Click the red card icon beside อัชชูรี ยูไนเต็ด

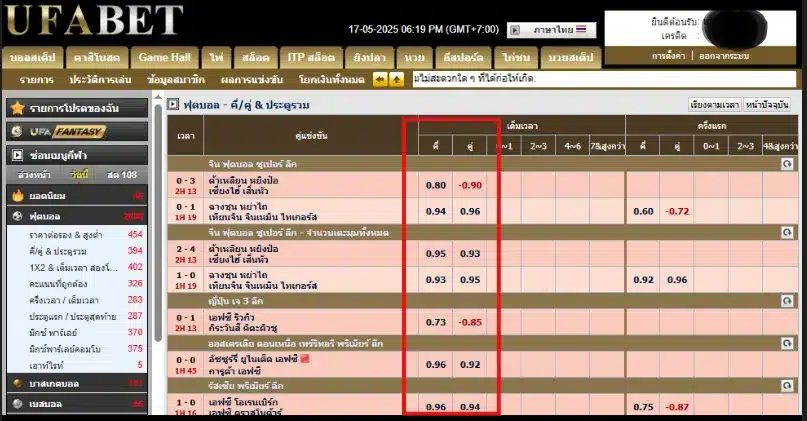click(x=305, y=359)
